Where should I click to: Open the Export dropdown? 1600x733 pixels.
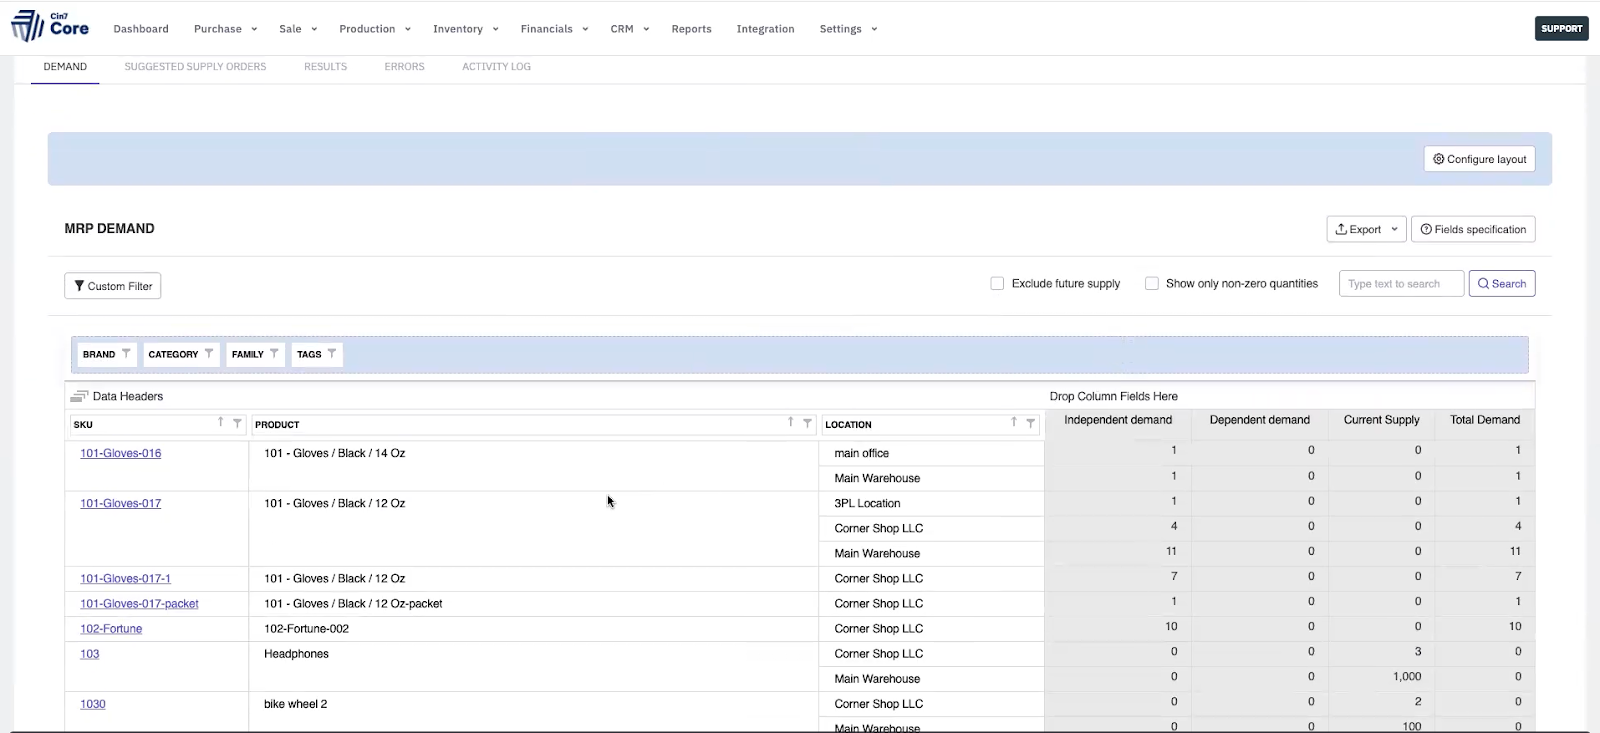[1366, 229]
